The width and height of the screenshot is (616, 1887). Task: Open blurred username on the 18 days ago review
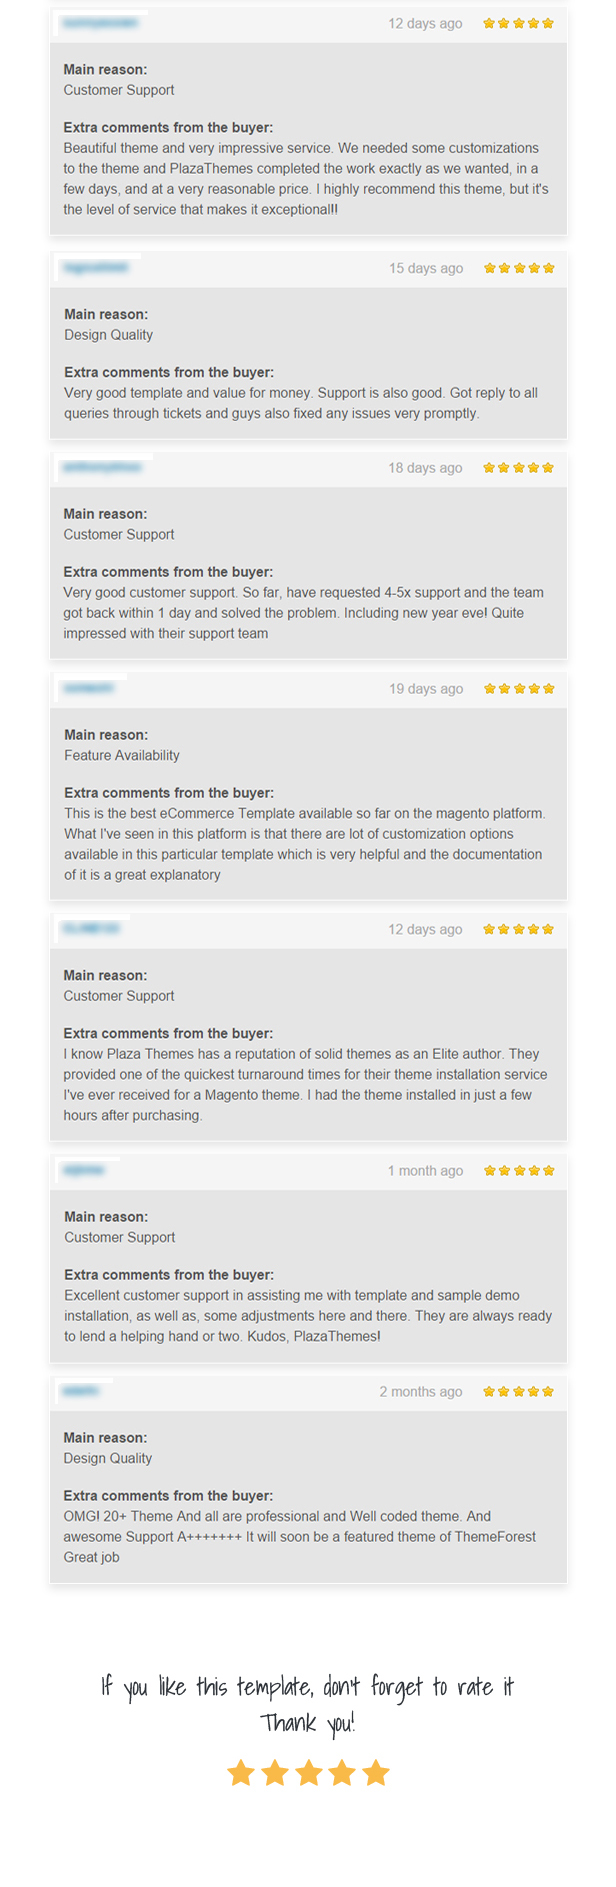tap(102, 467)
